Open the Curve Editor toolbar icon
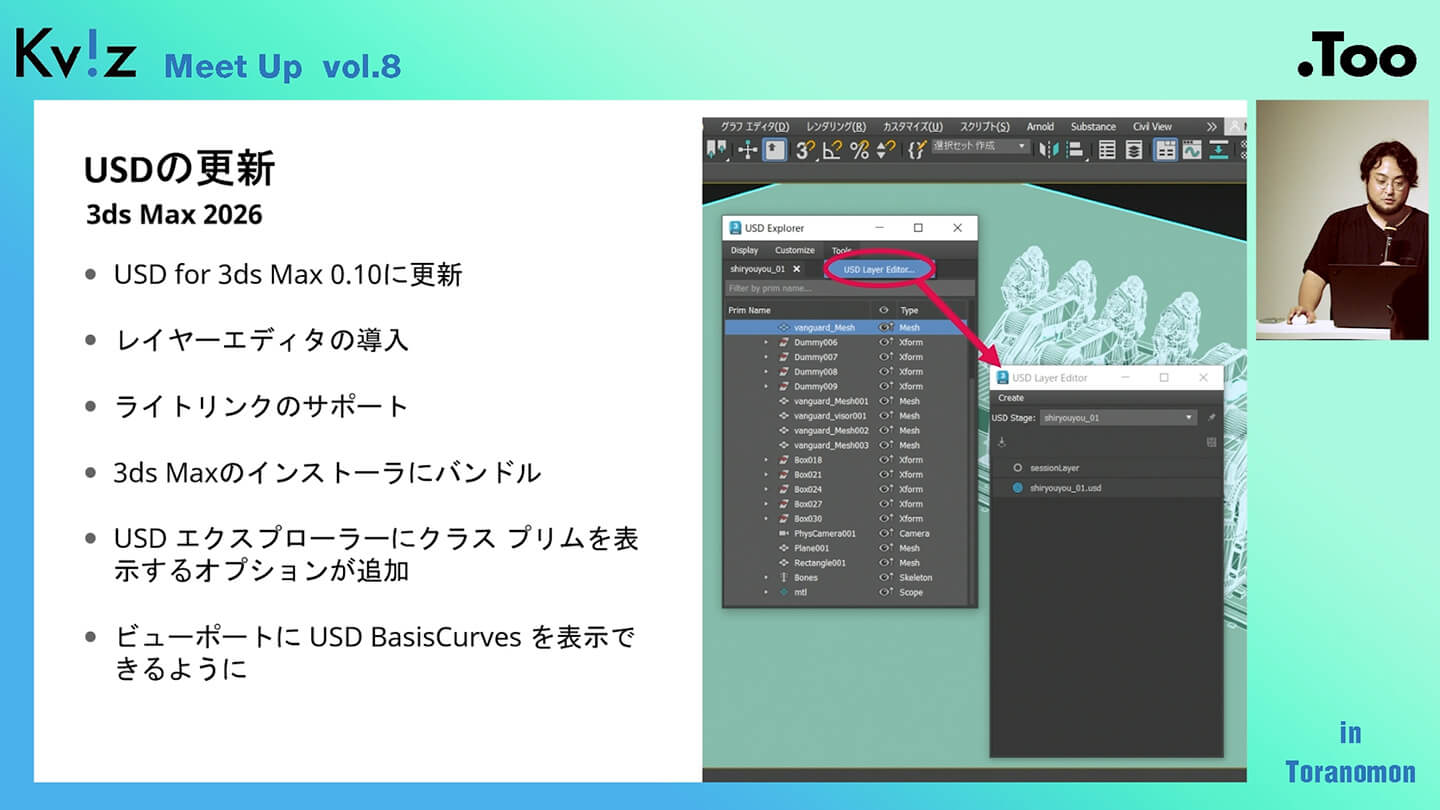Image resolution: width=1440 pixels, height=810 pixels. click(x=1191, y=150)
